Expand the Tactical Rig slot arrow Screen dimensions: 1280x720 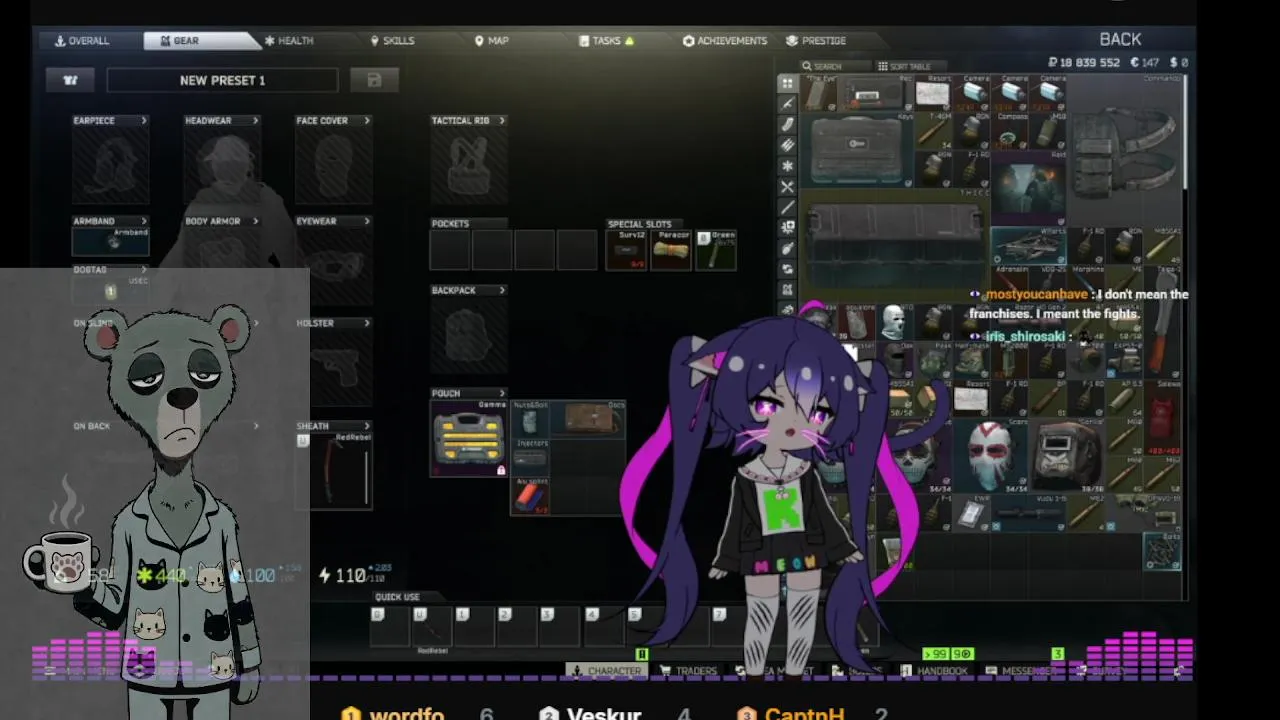pos(502,120)
